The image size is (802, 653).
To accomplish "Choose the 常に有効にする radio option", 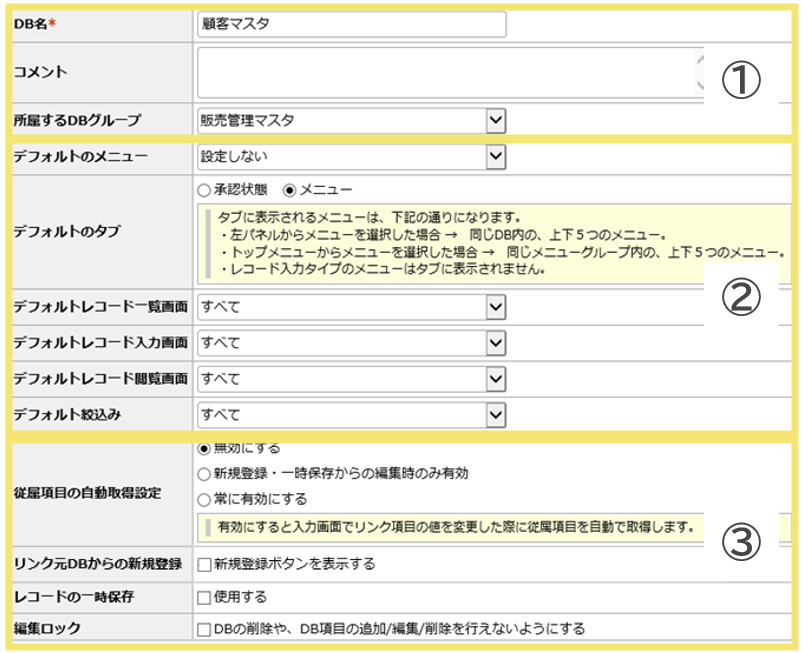I will click(204, 498).
